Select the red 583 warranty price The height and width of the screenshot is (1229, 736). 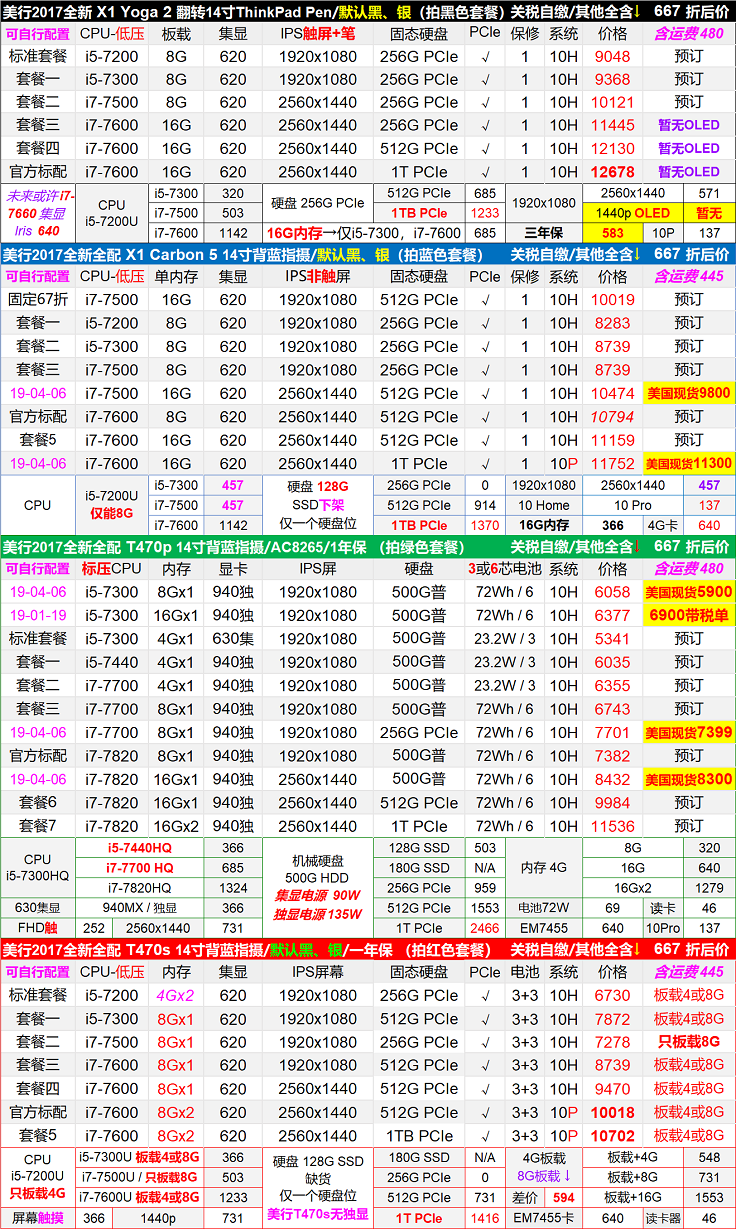tap(613, 232)
